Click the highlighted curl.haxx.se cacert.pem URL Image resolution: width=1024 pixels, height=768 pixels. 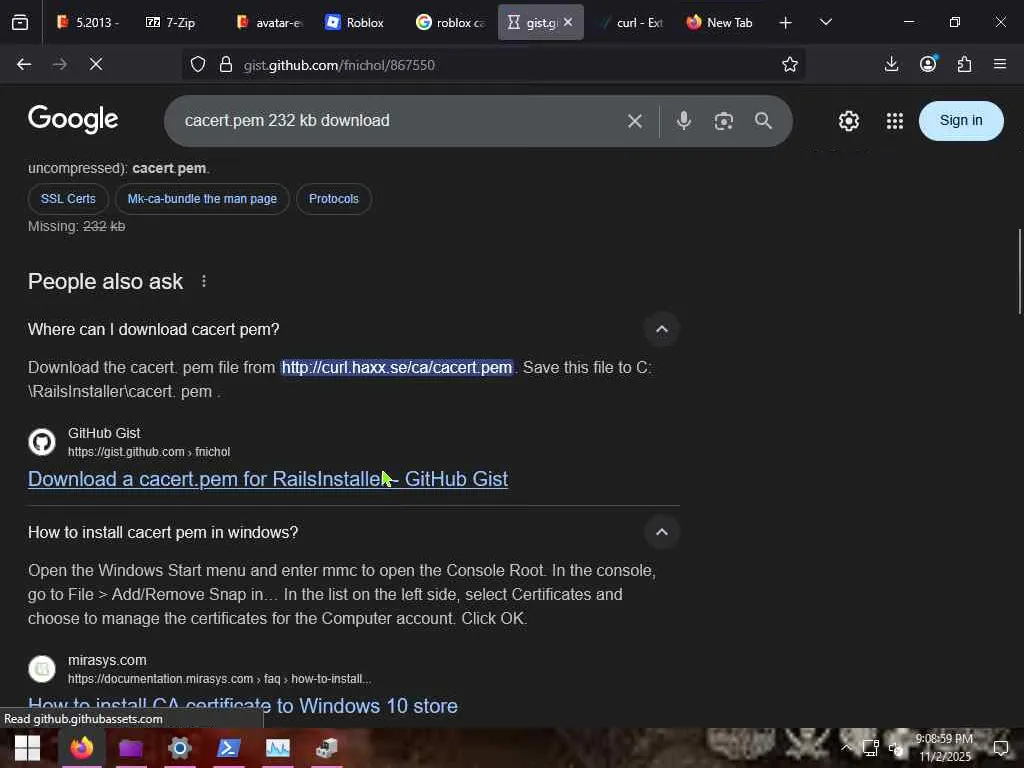(397, 368)
